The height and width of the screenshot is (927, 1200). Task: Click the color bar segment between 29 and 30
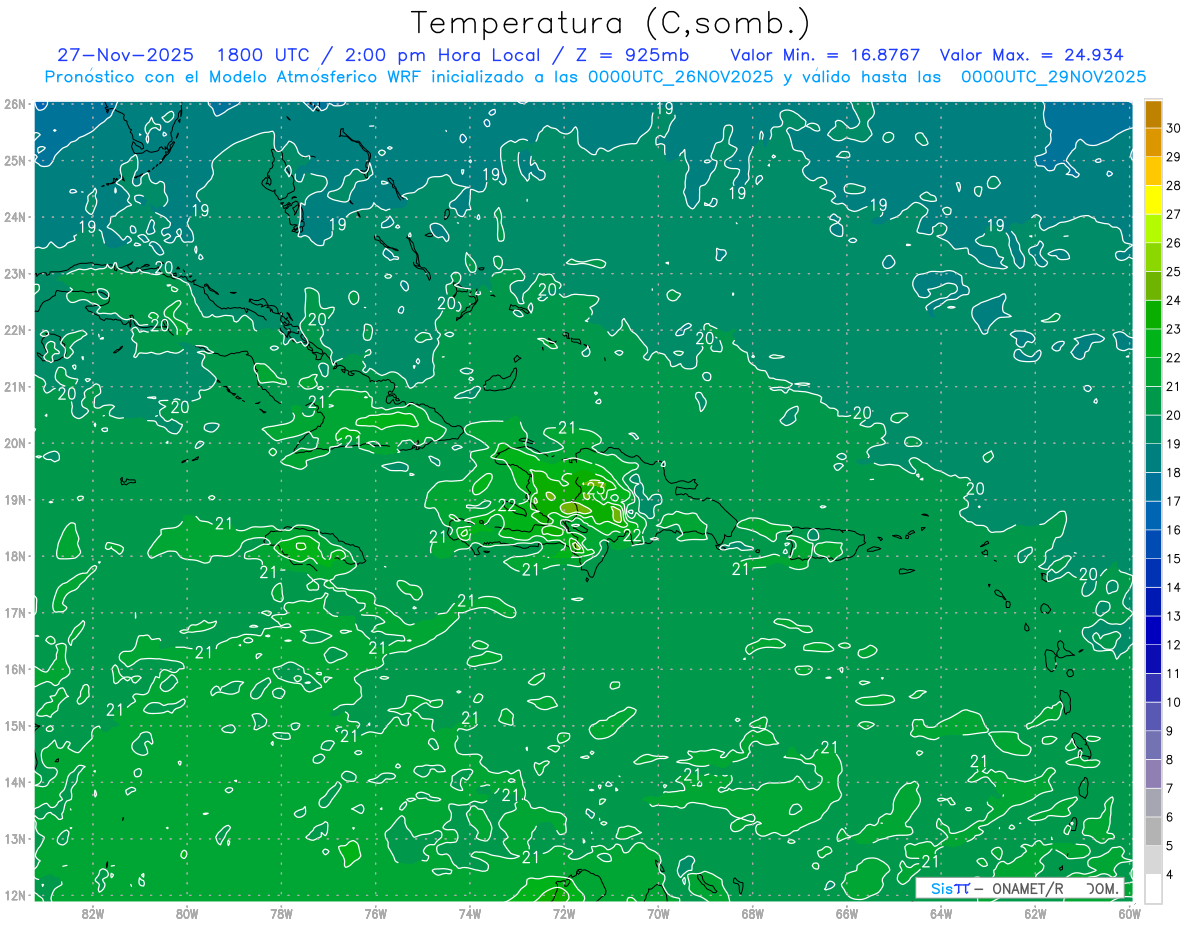coord(1153,142)
